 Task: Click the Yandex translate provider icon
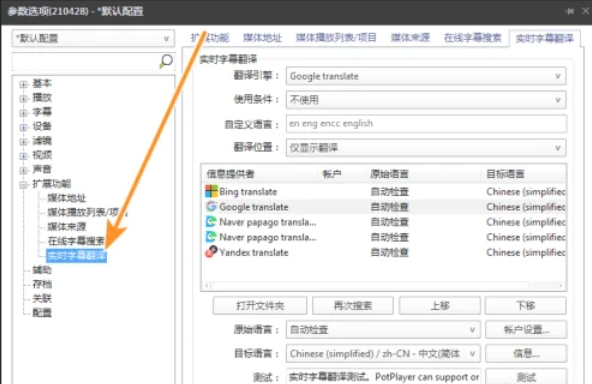click(x=211, y=252)
